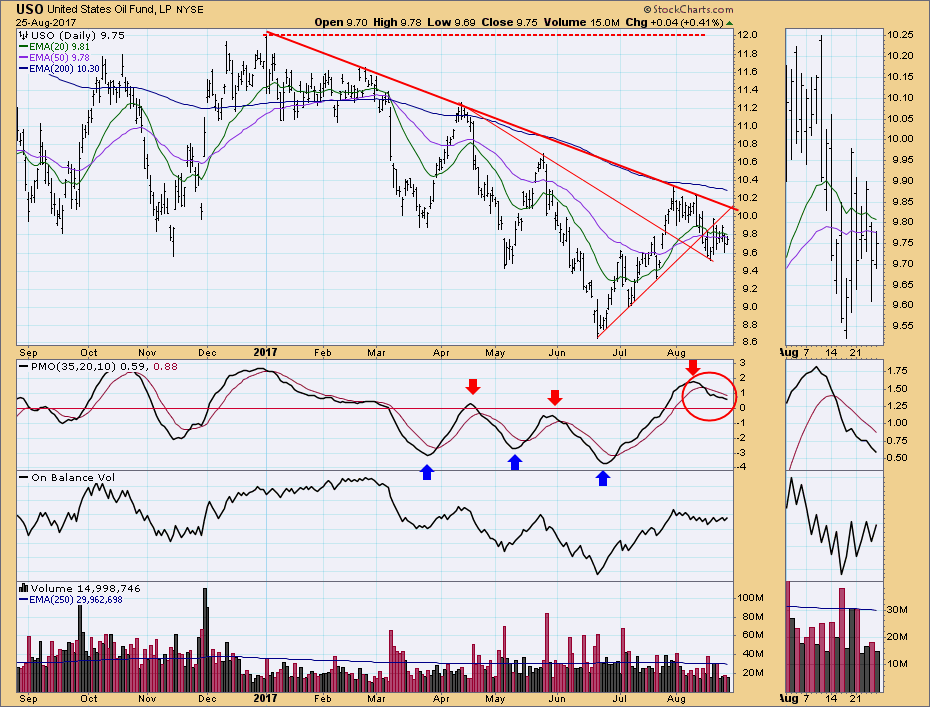Click the USO (Daily) 9.75 legend
This screenshot has height=707, width=930.
(x=72, y=36)
